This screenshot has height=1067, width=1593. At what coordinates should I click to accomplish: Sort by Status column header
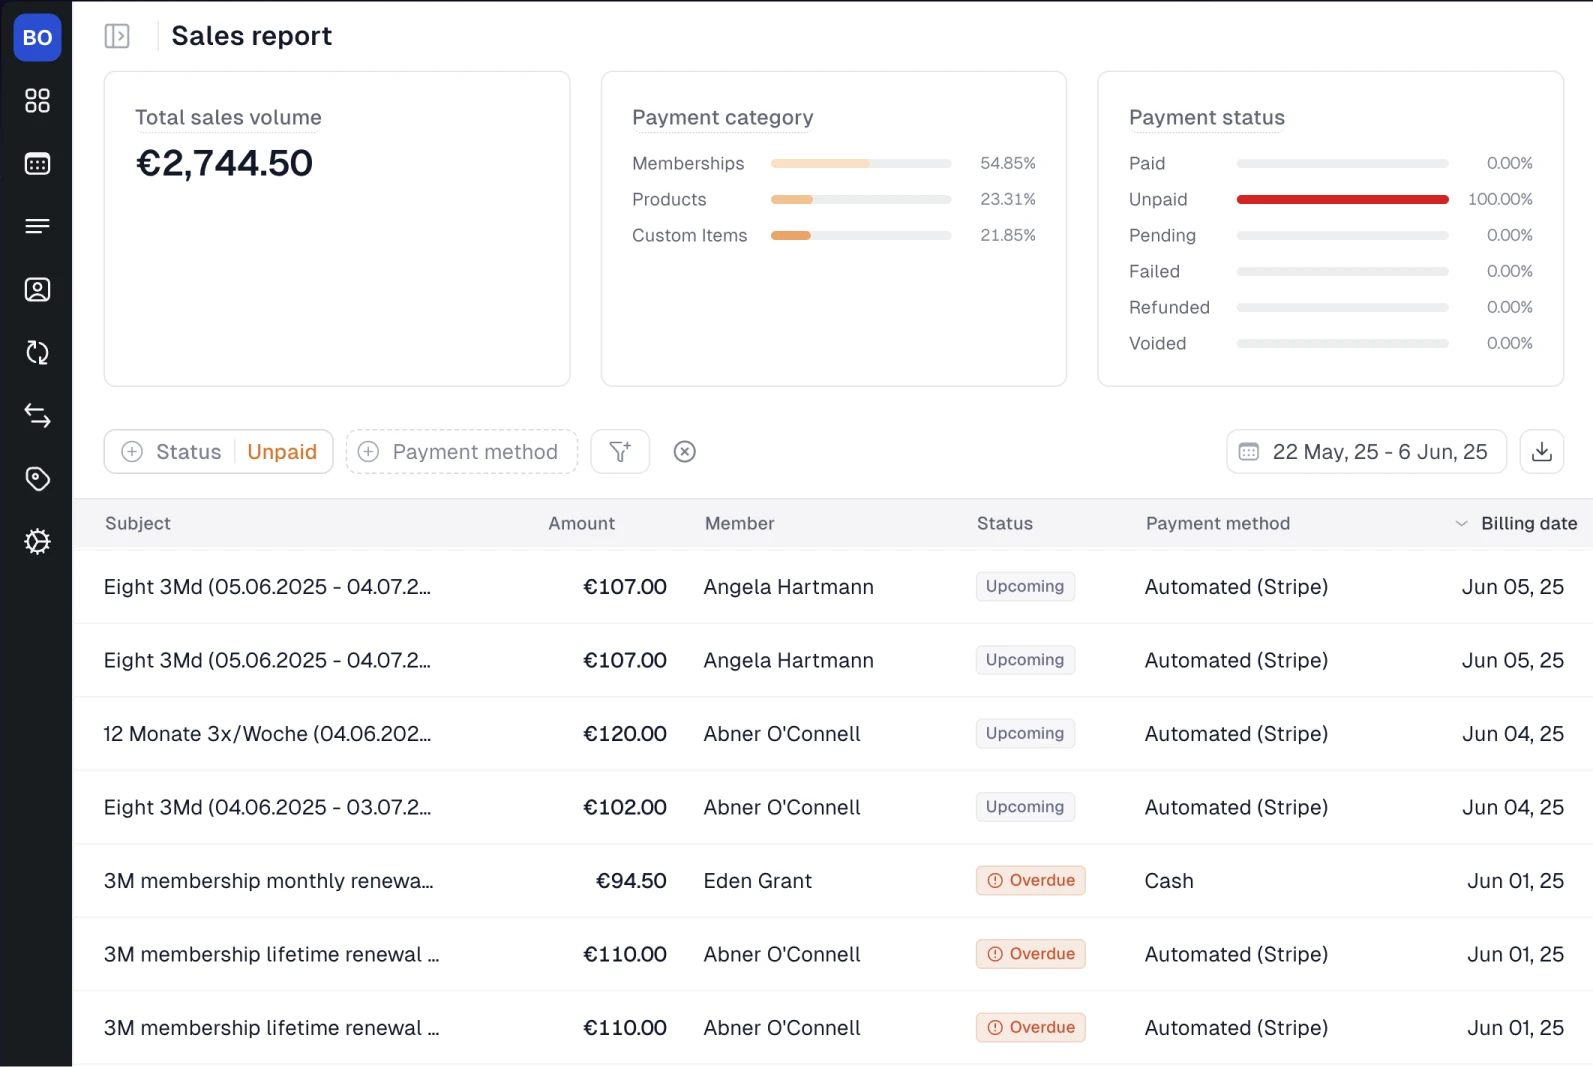(1005, 524)
